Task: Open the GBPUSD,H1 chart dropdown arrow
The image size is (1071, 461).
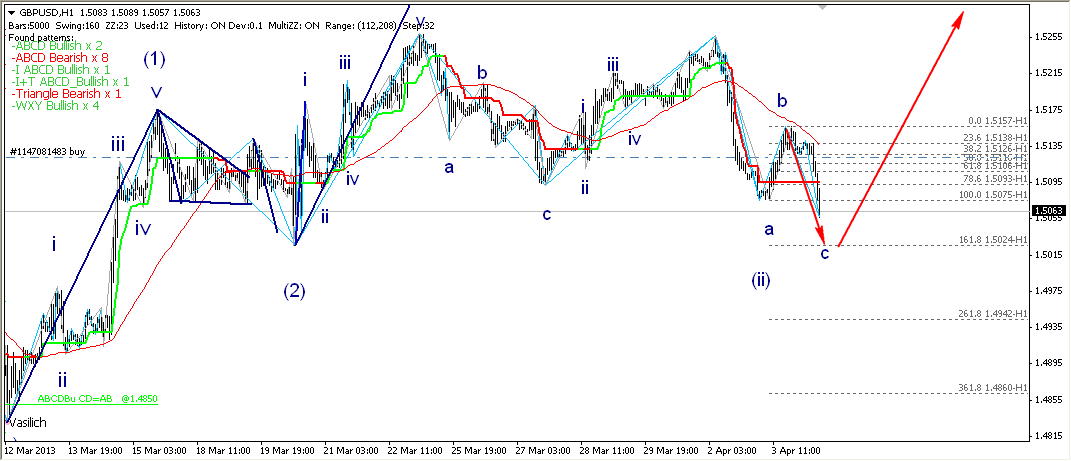Action: (x=11, y=11)
